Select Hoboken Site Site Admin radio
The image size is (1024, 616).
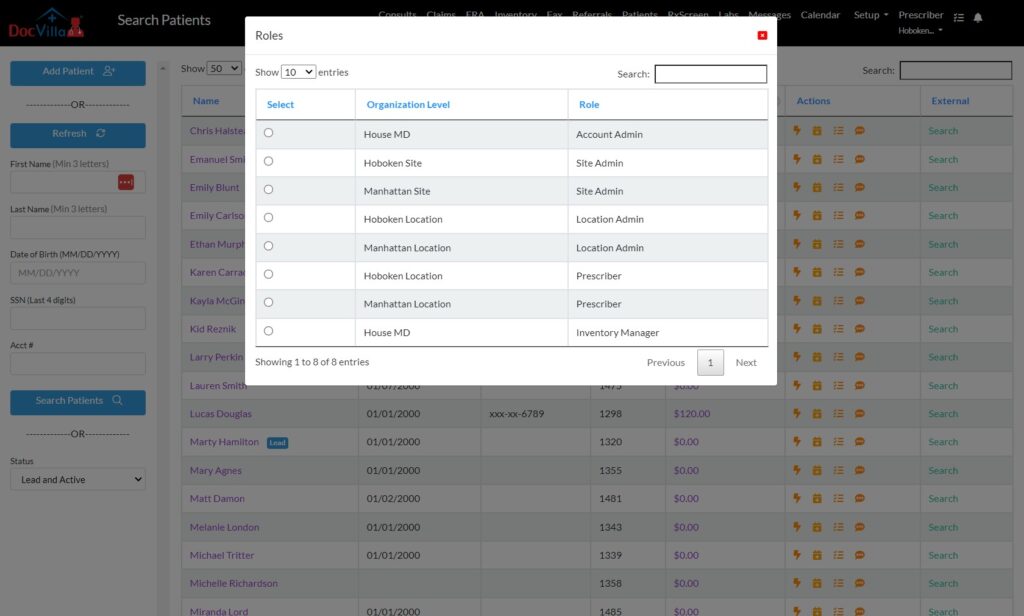[x=268, y=161]
